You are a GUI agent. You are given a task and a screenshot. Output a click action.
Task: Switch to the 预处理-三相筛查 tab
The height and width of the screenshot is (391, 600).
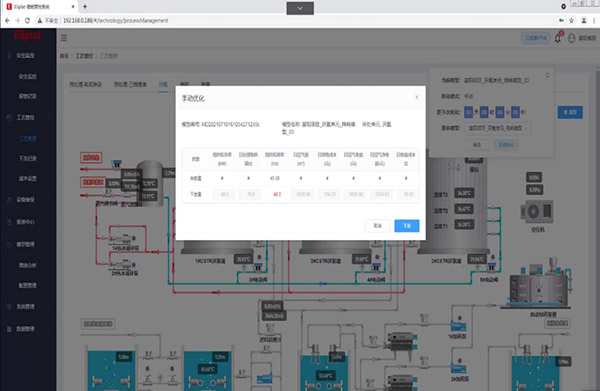tap(130, 84)
